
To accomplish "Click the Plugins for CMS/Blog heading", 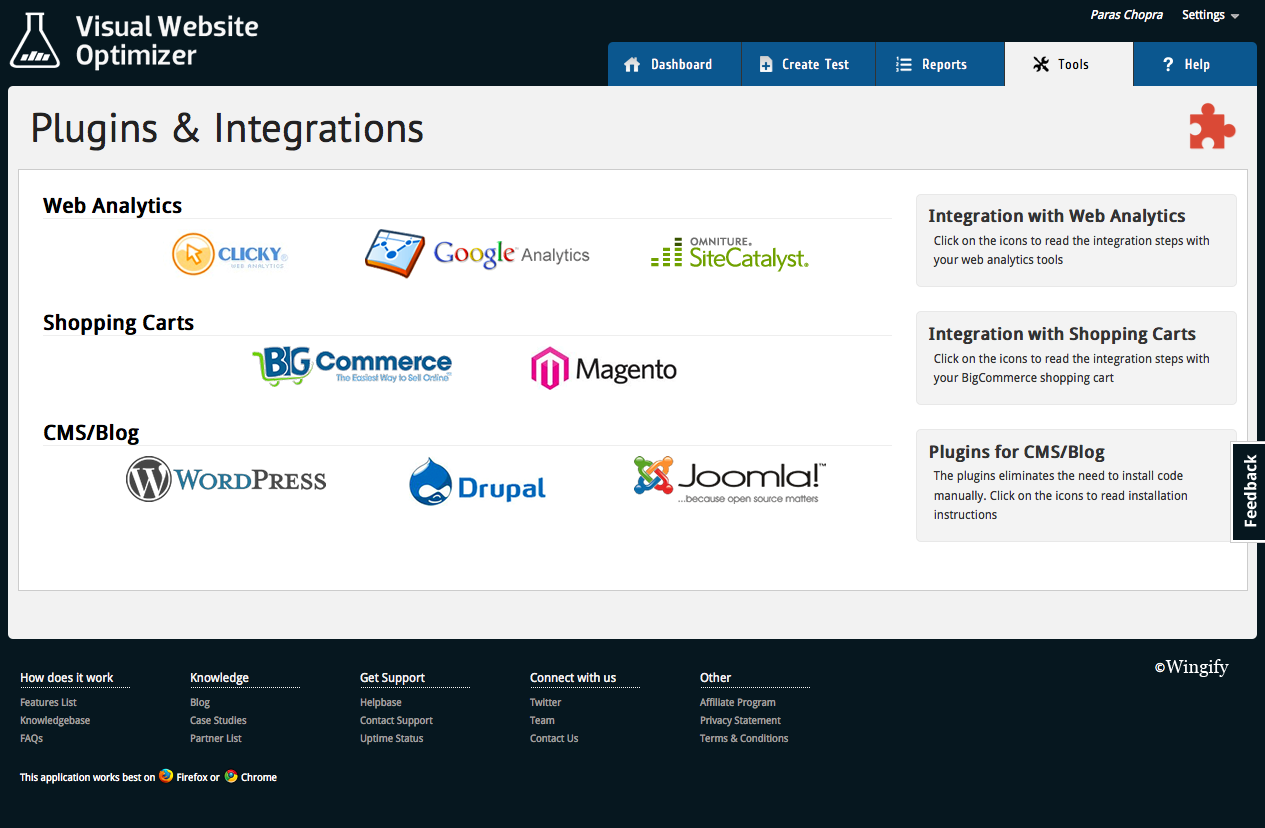I will click(x=1017, y=452).
